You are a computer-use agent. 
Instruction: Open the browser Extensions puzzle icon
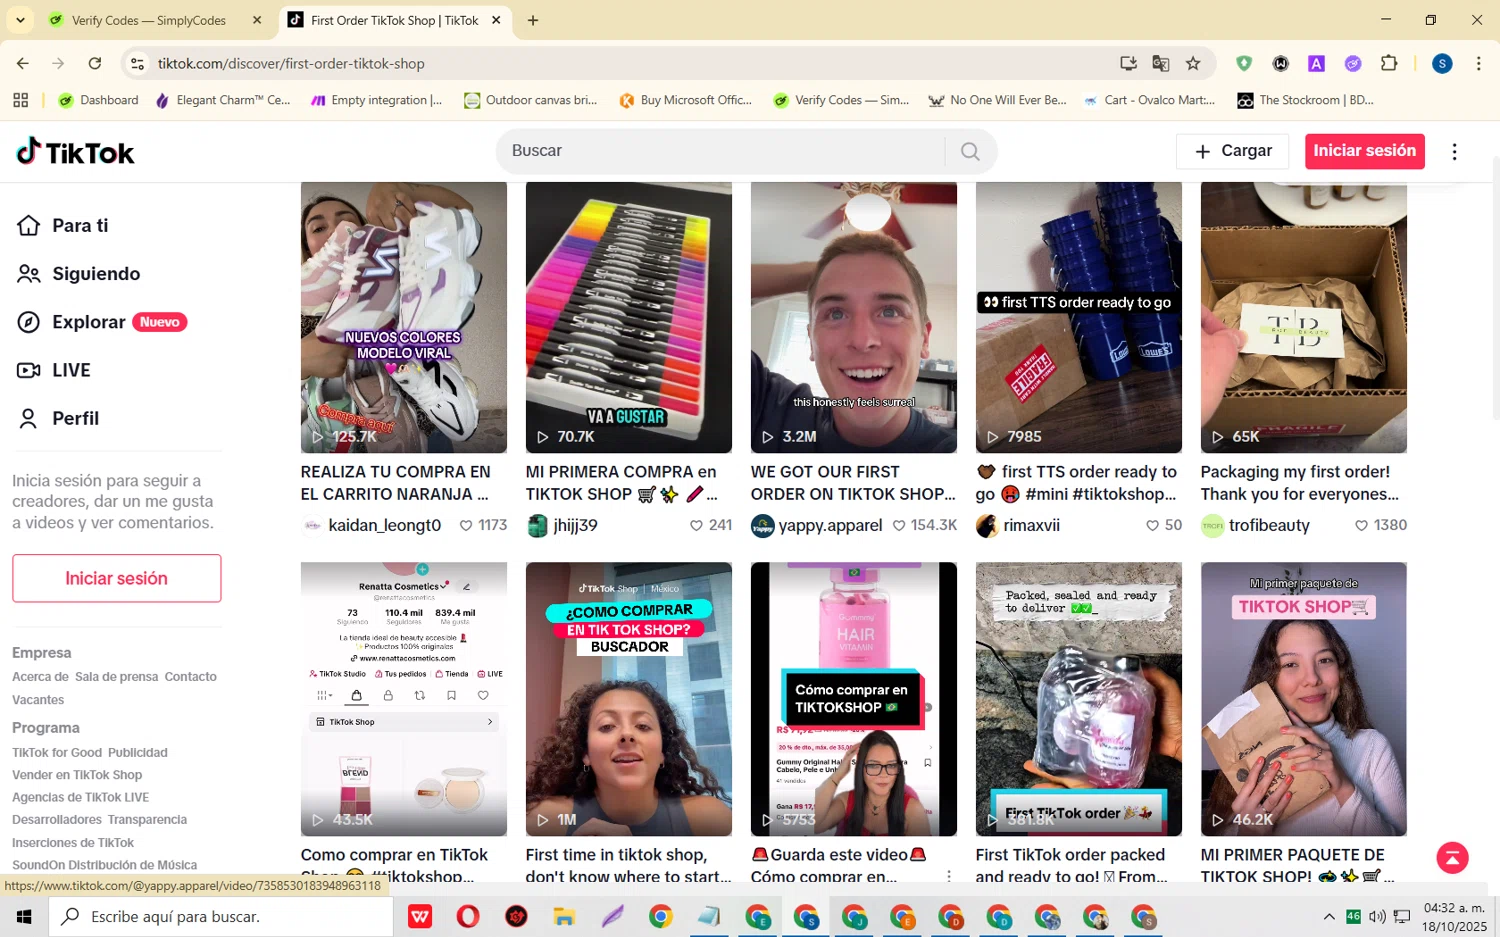coord(1389,63)
